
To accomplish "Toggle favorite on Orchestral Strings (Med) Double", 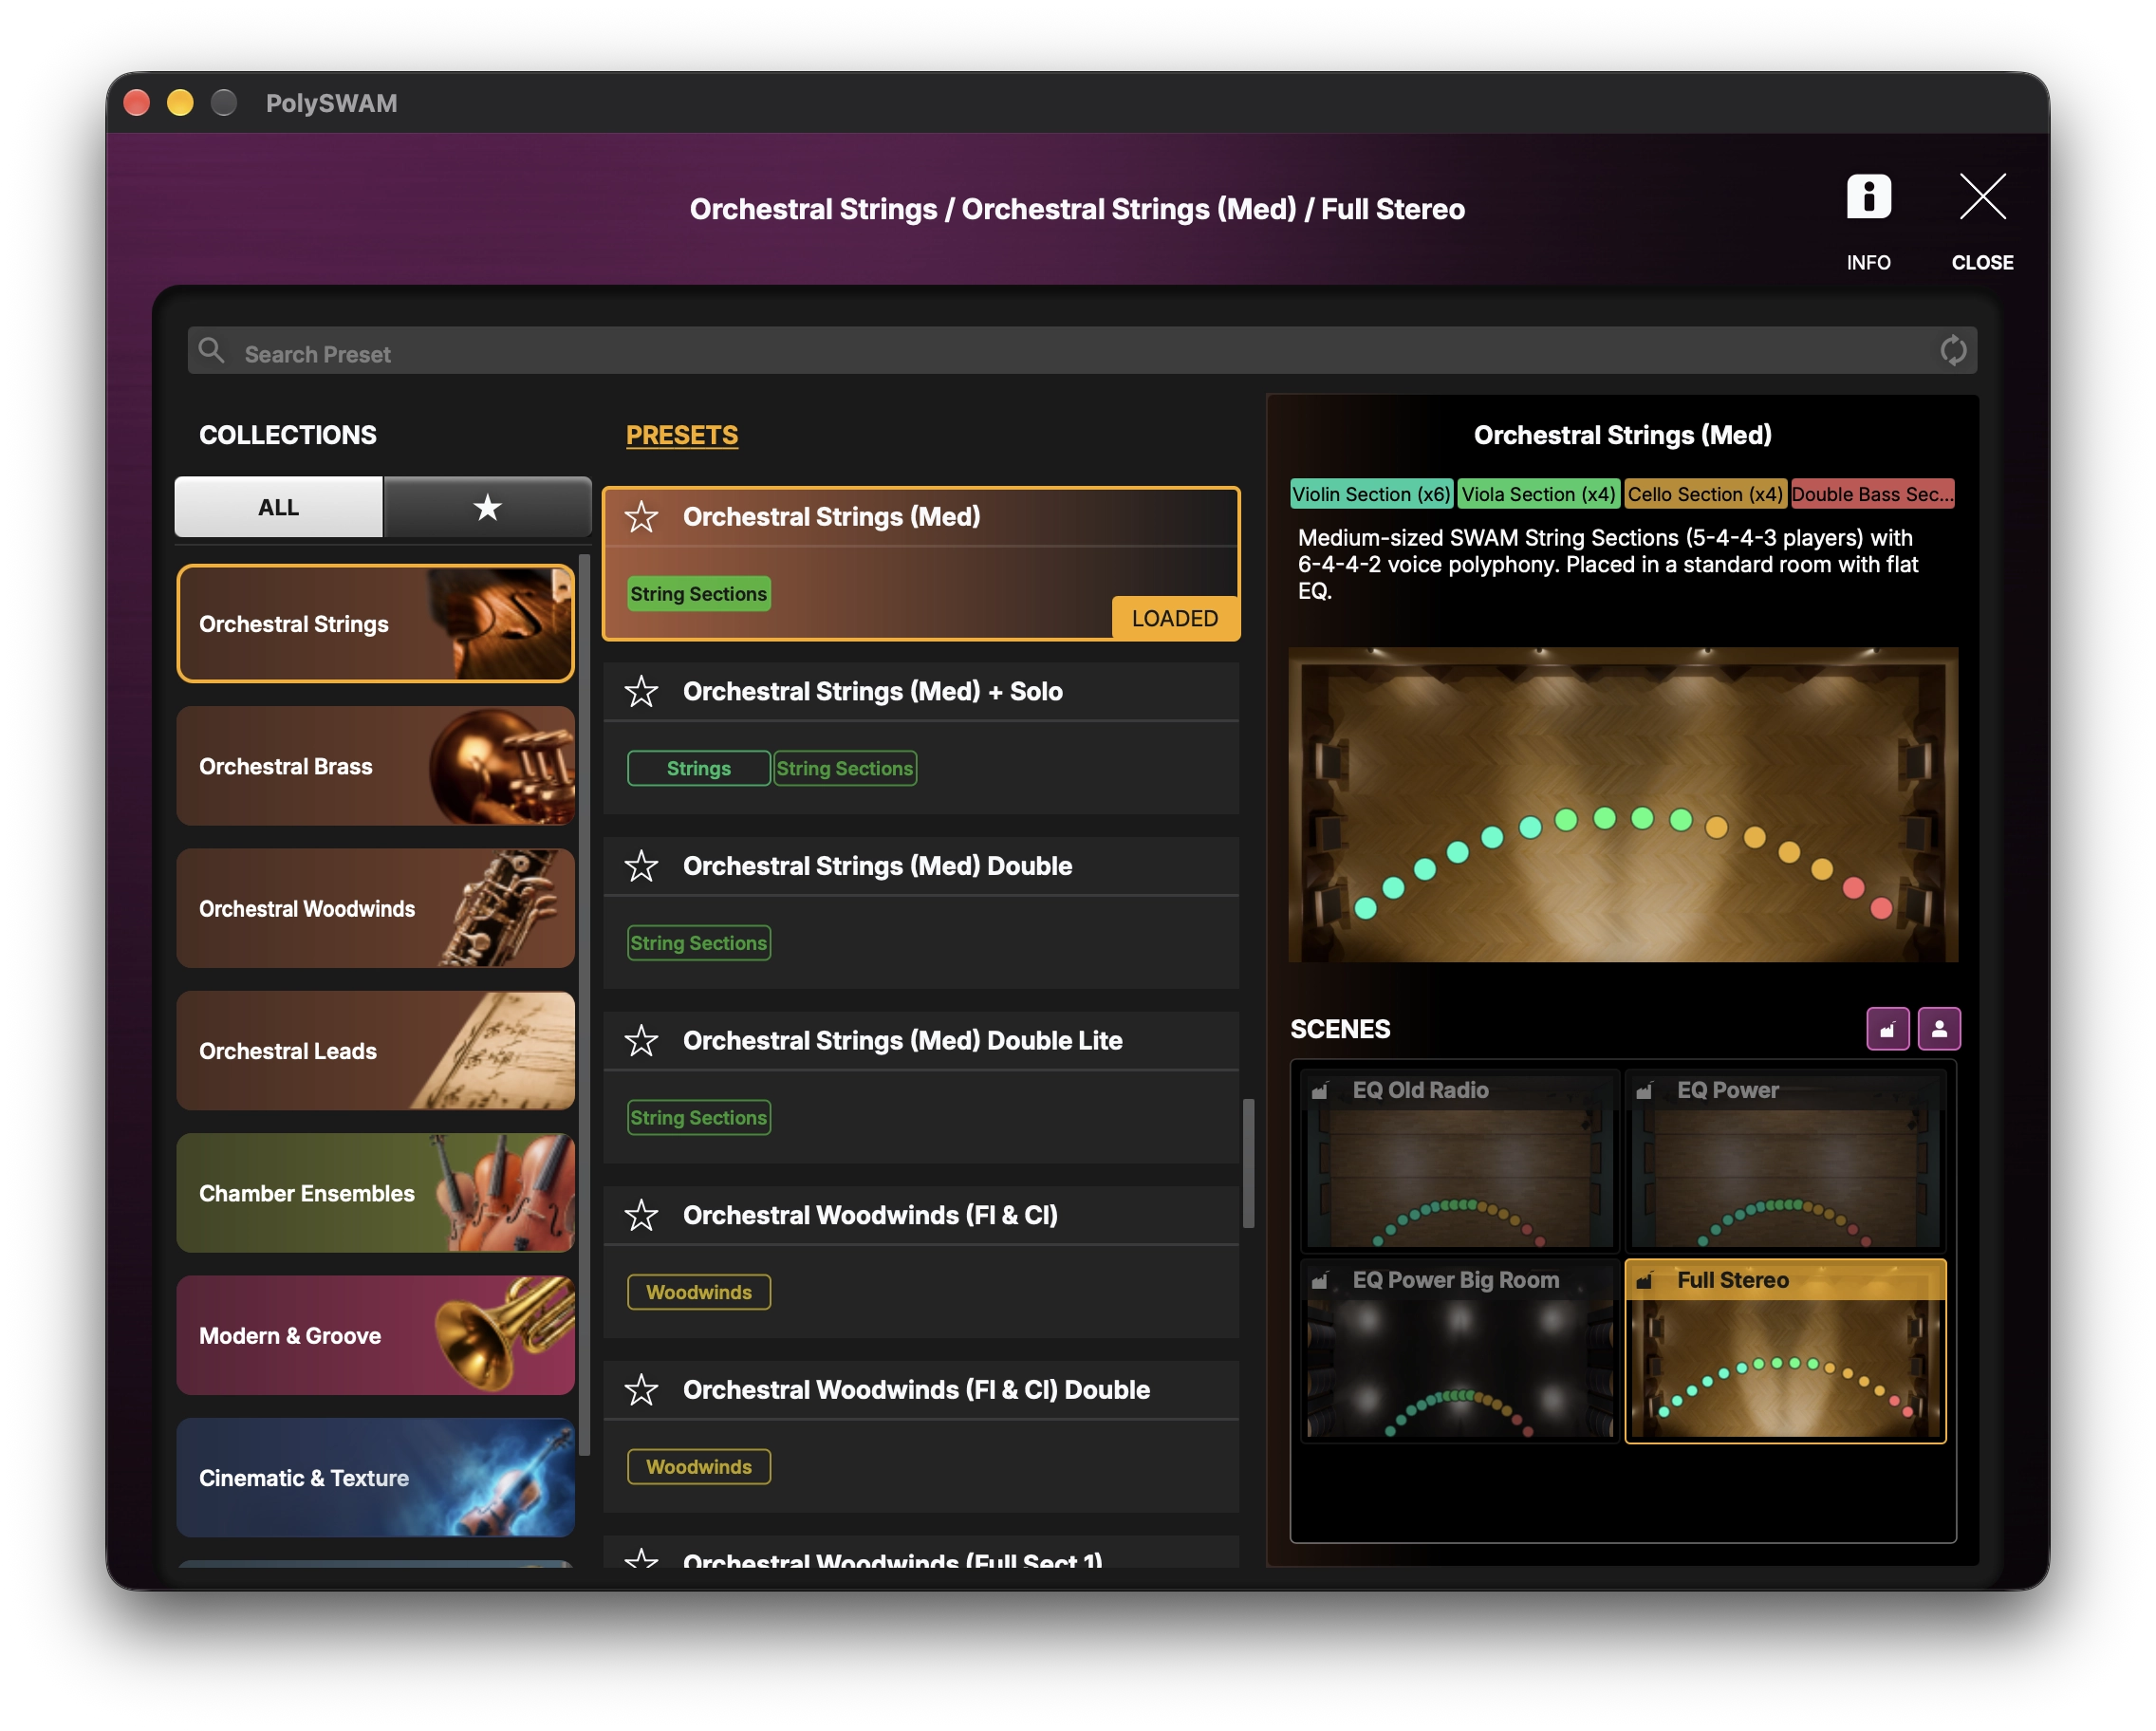I will tap(641, 866).
